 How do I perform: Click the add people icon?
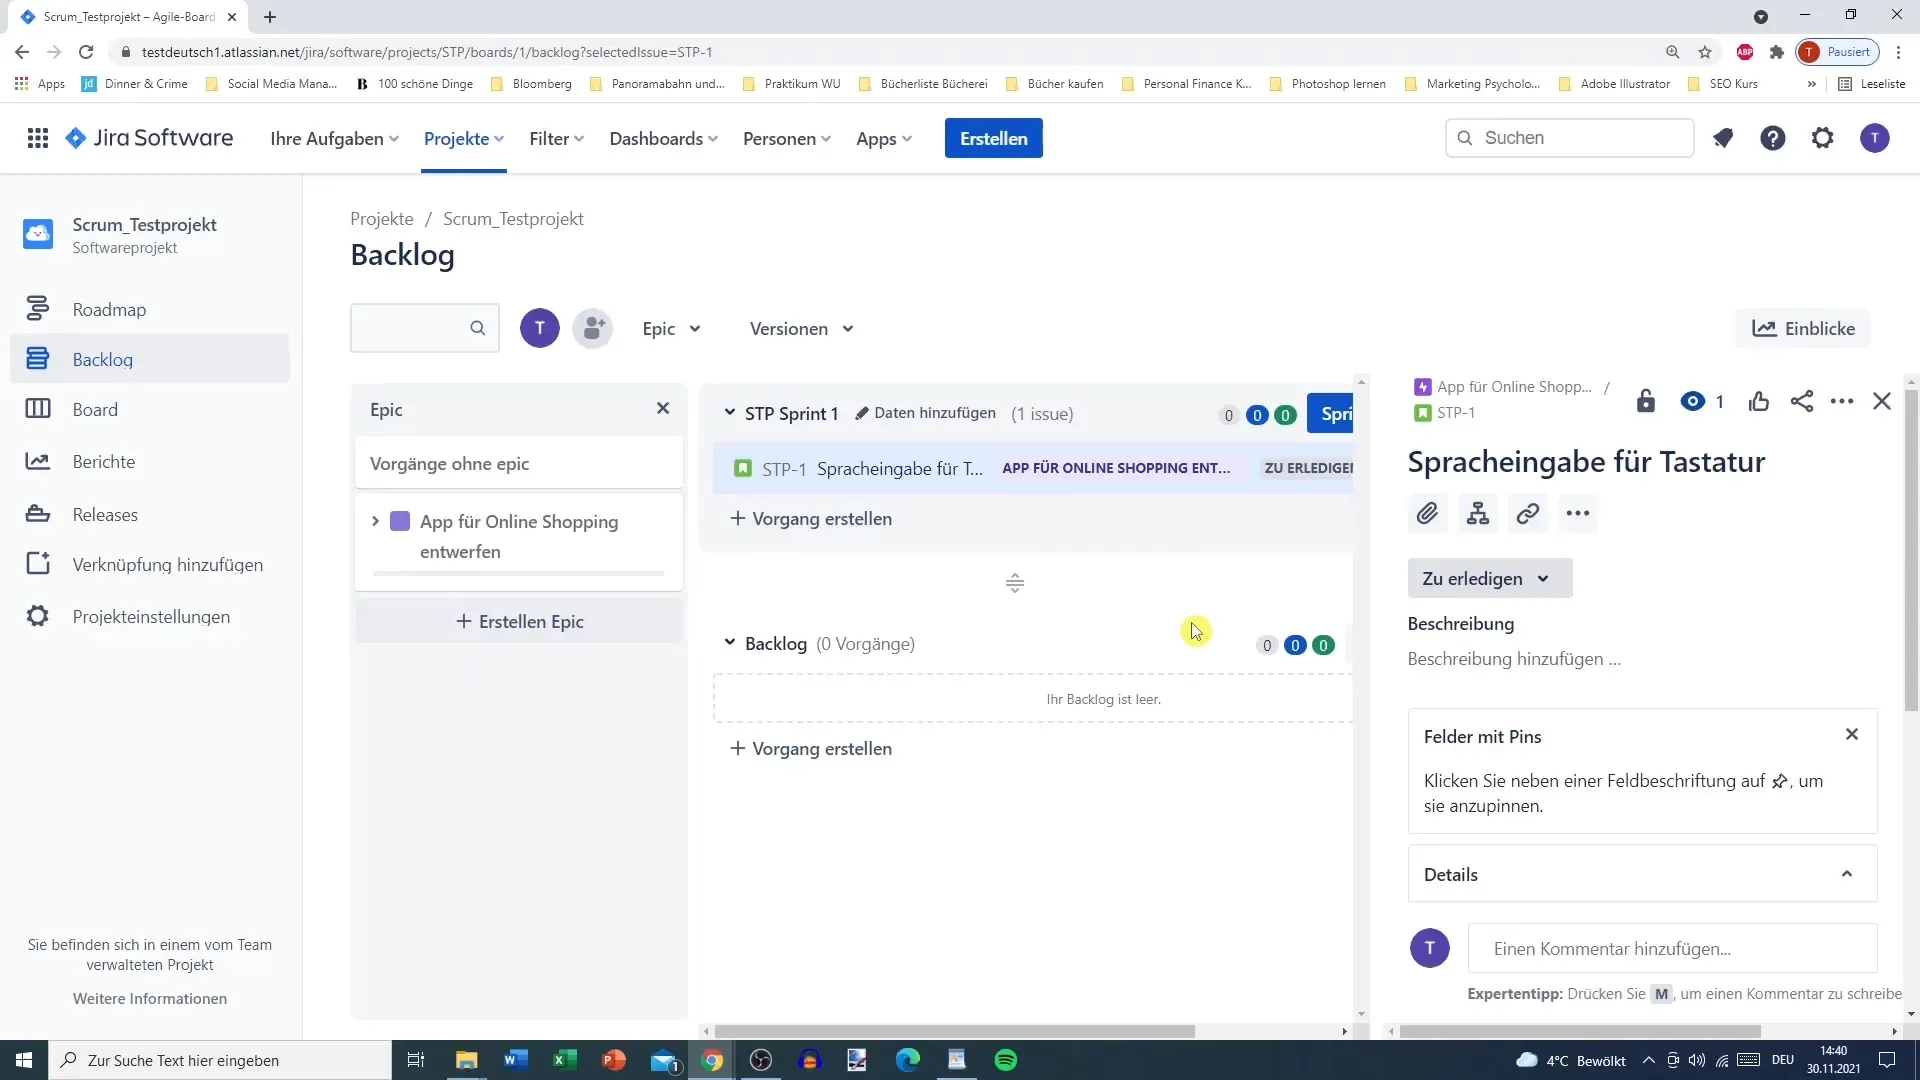593,328
